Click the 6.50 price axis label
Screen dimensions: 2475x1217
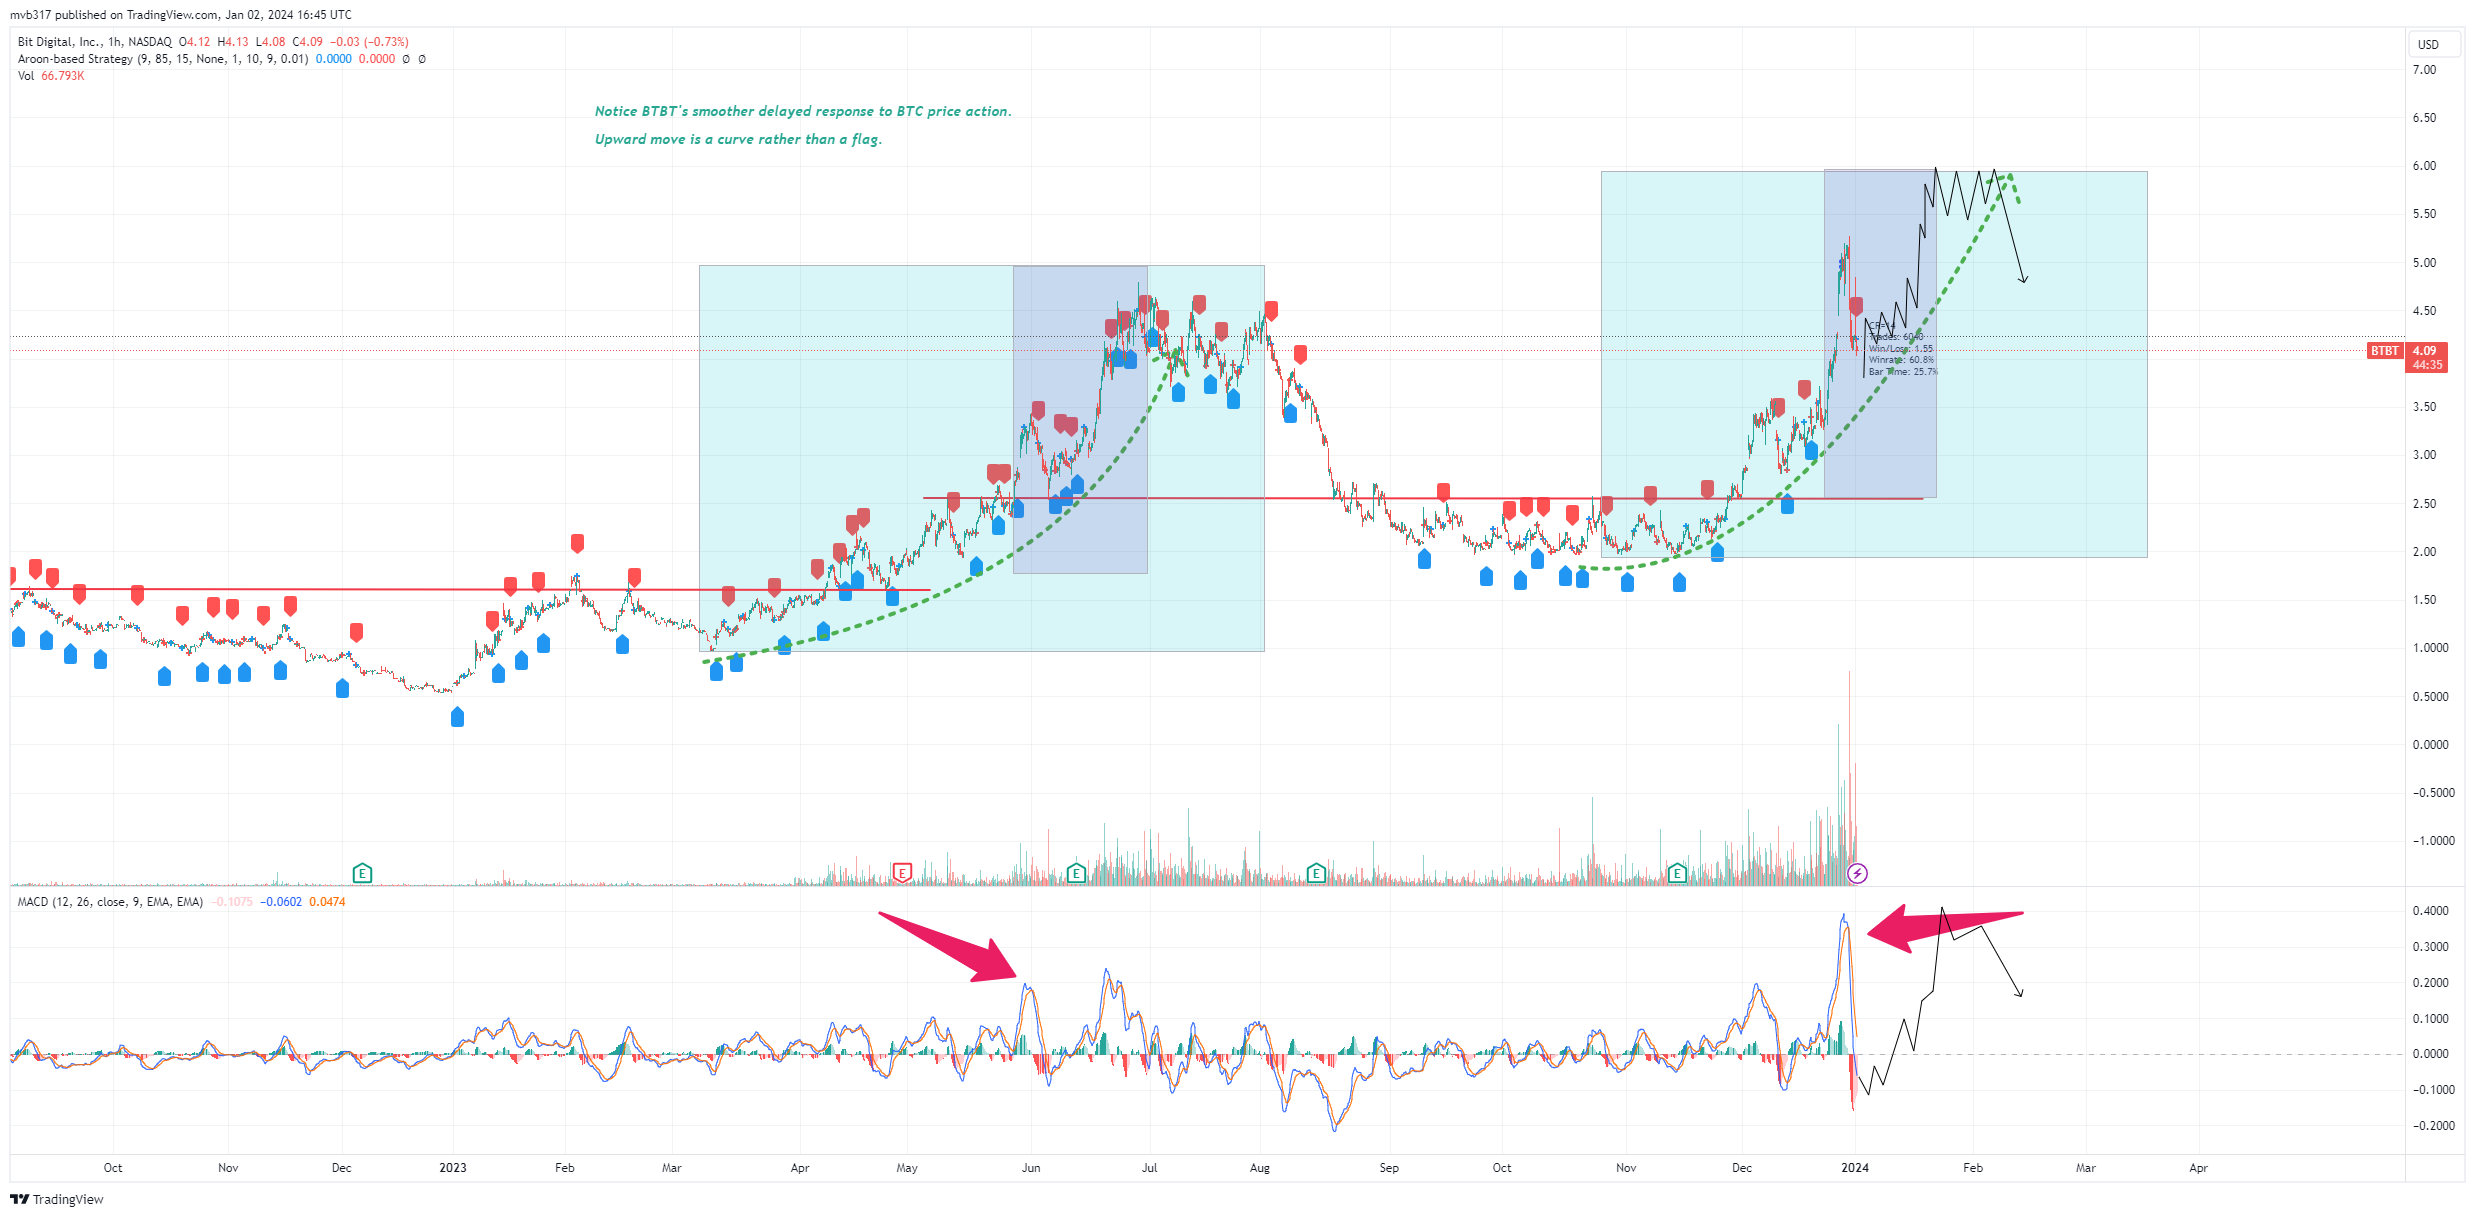click(2424, 118)
